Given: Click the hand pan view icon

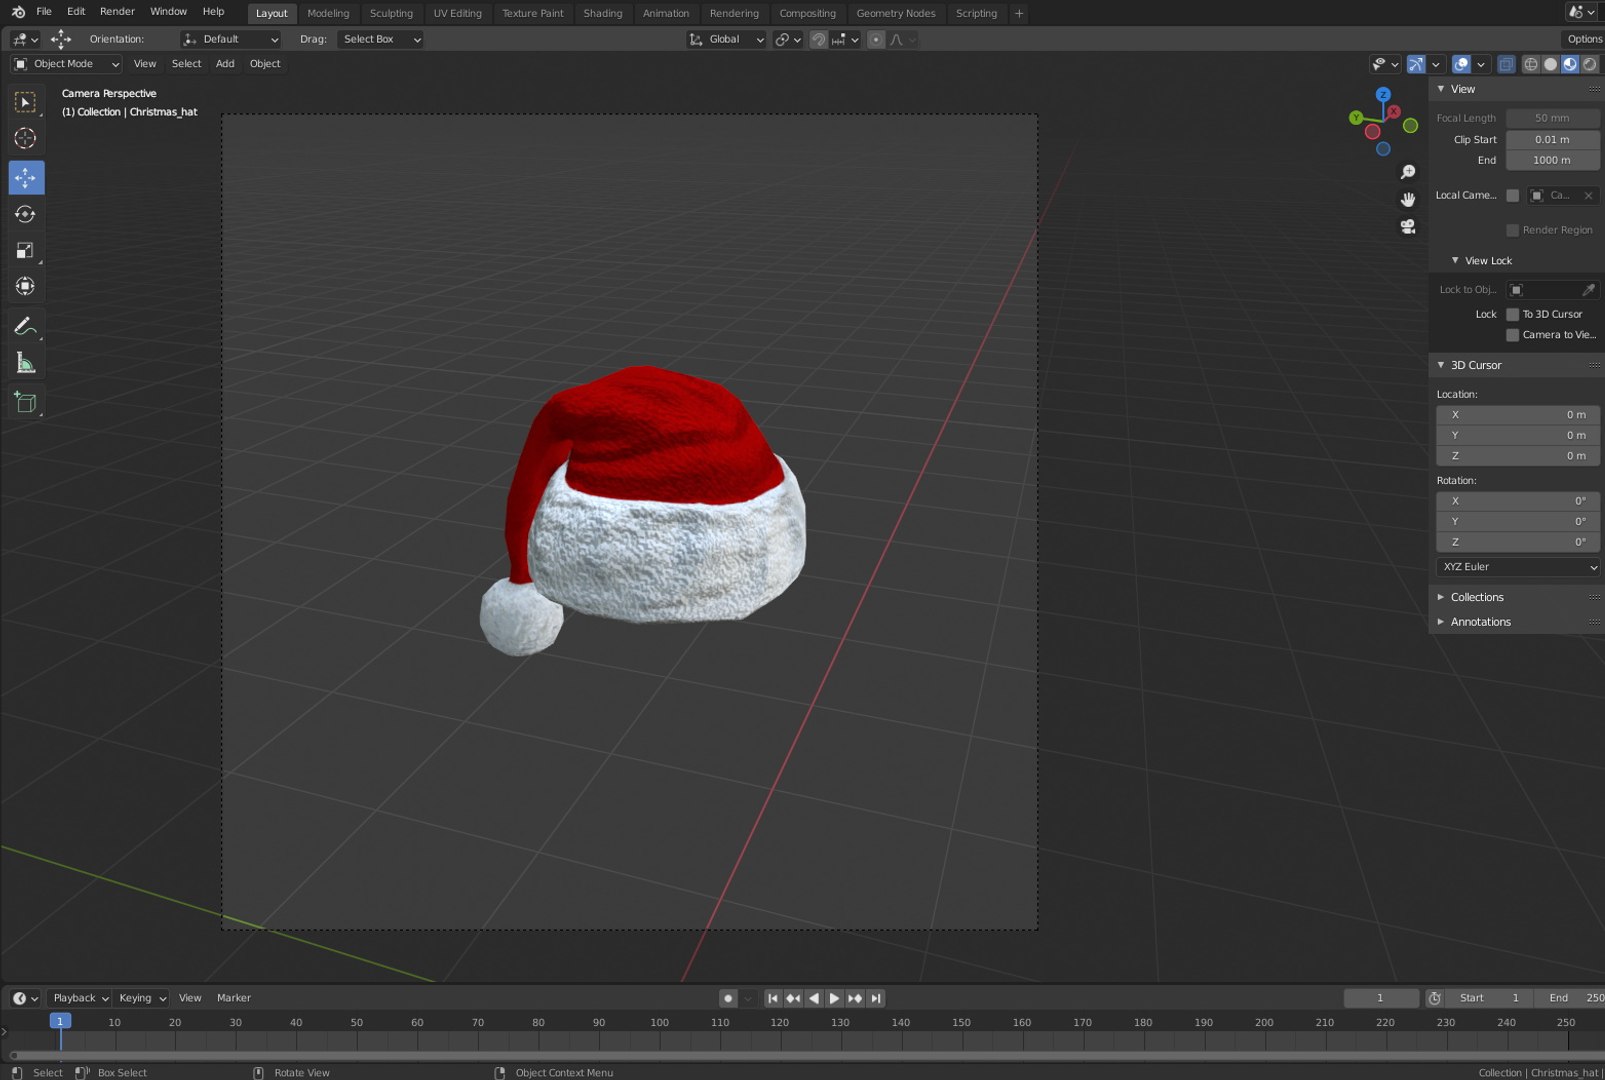Looking at the screenshot, I should (x=1408, y=200).
